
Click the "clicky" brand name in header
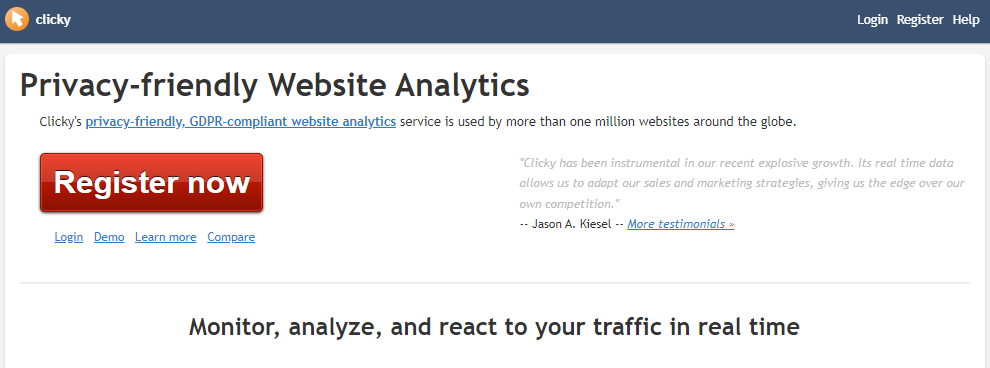[53, 20]
